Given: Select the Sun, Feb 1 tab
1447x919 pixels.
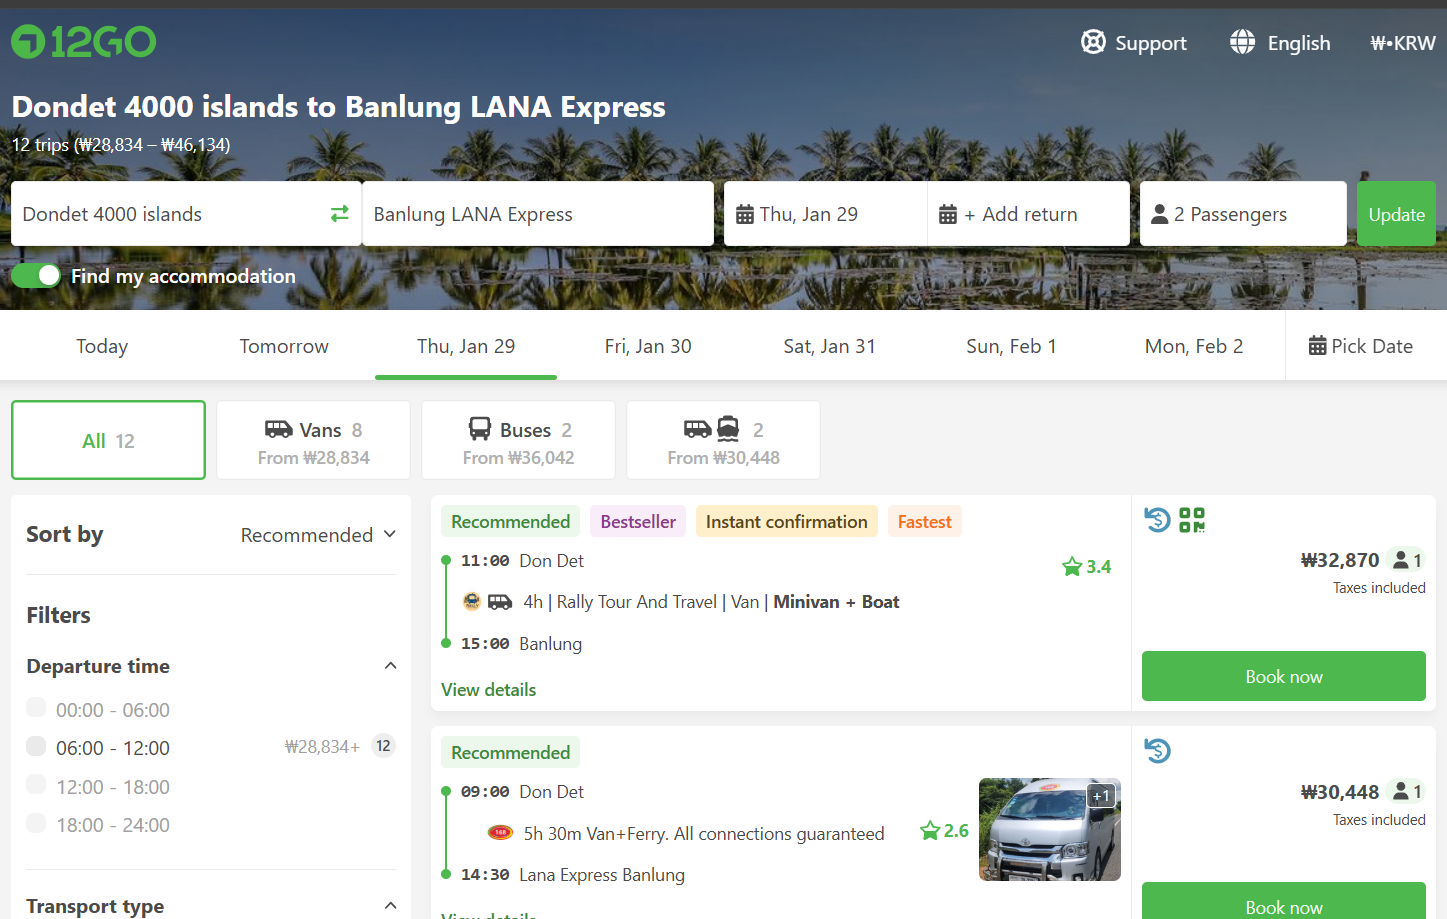Looking at the screenshot, I should (x=1012, y=346).
